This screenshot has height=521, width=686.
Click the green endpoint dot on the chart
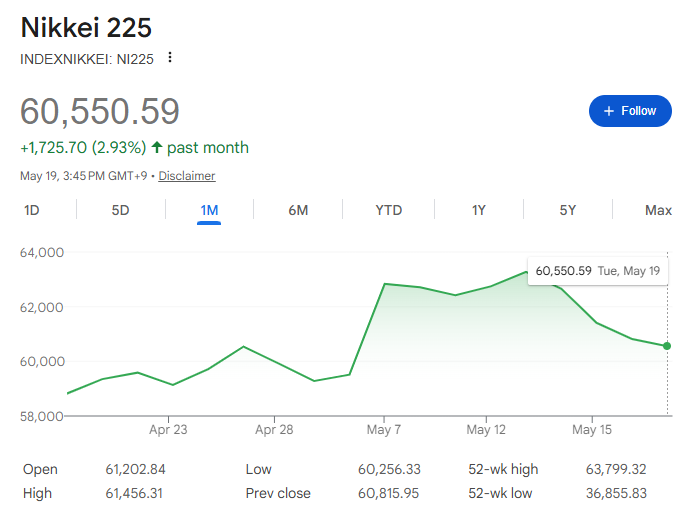coord(667,346)
